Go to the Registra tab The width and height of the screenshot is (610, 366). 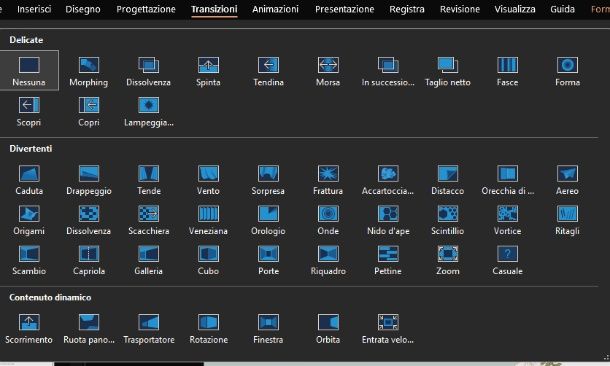click(x=407, y=9)
